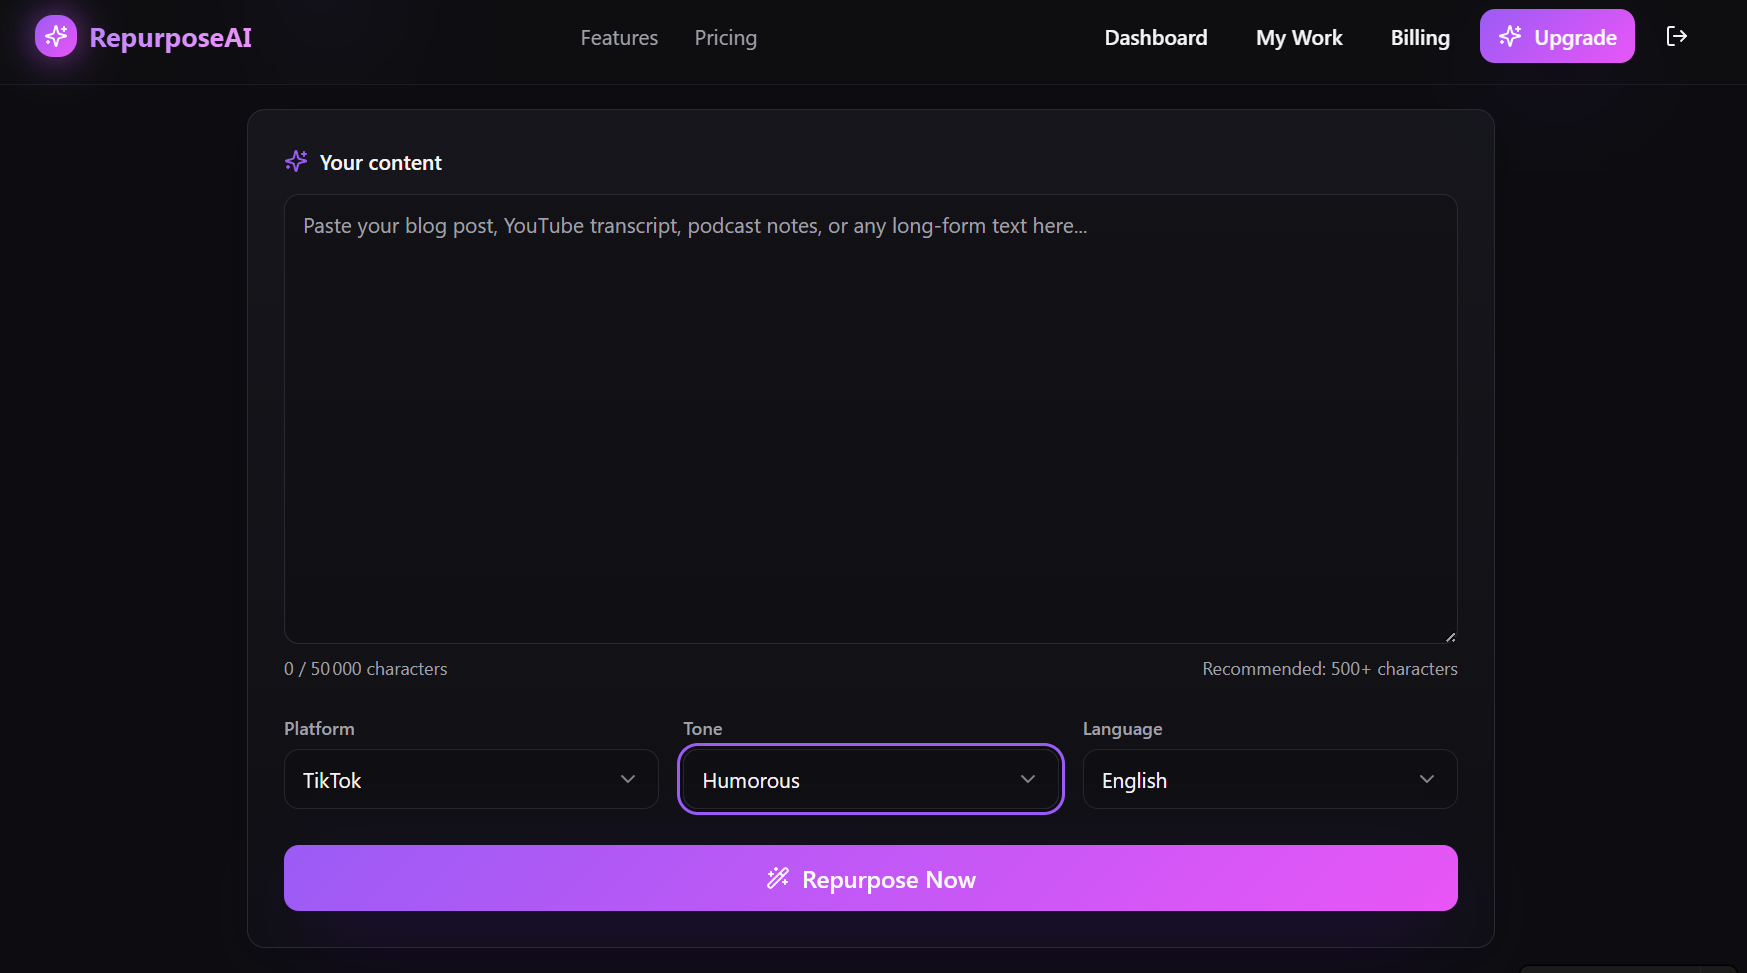The image size is (1747, 973).
Task: Click the 'Recommended: 500+ characters' hint text
Action: pos(1330,669)
